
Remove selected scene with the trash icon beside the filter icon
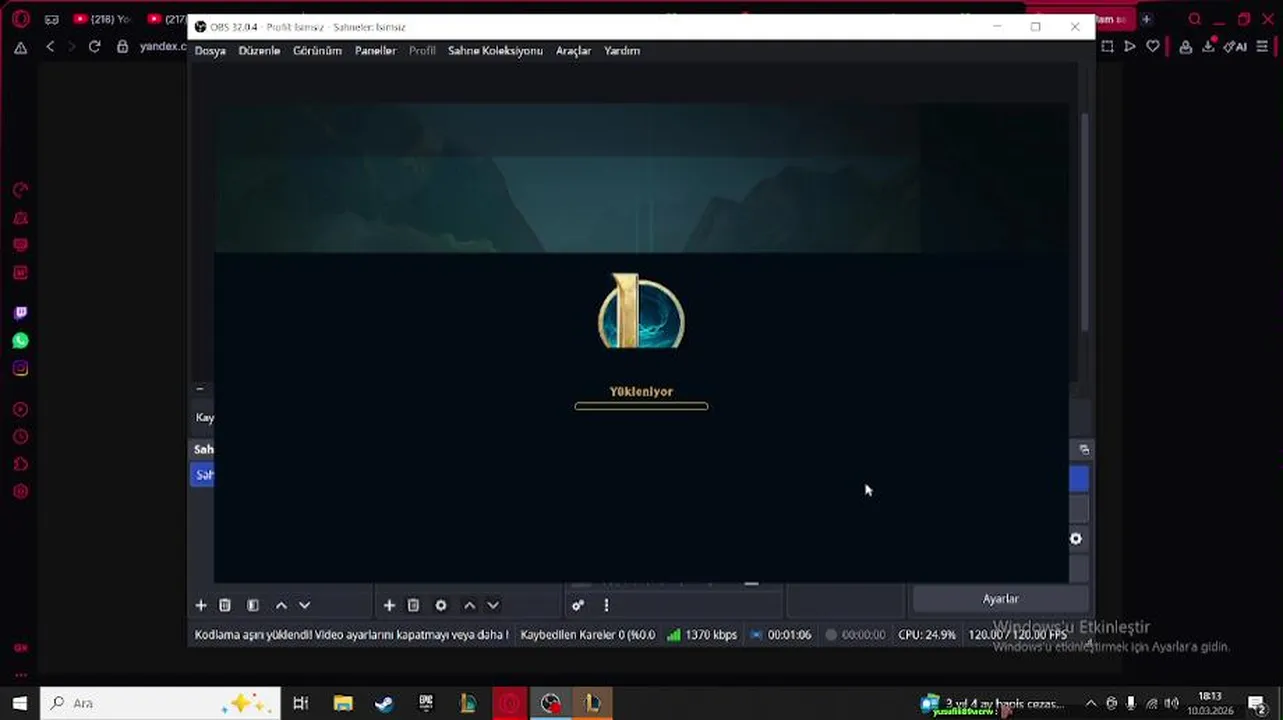tap(225, 605)
